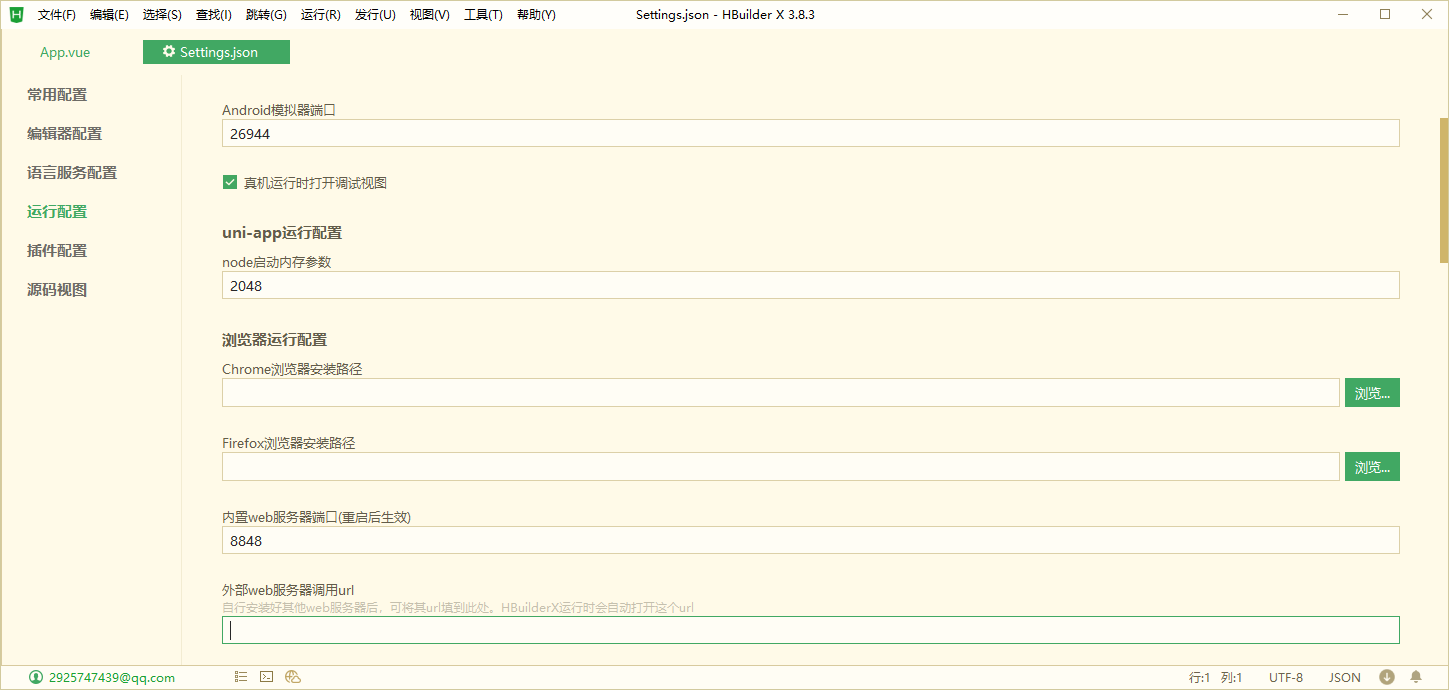Click the built-in browser preview icon
The width and height of the screenshot is (1449, 690).
click(x=293, y=677)
